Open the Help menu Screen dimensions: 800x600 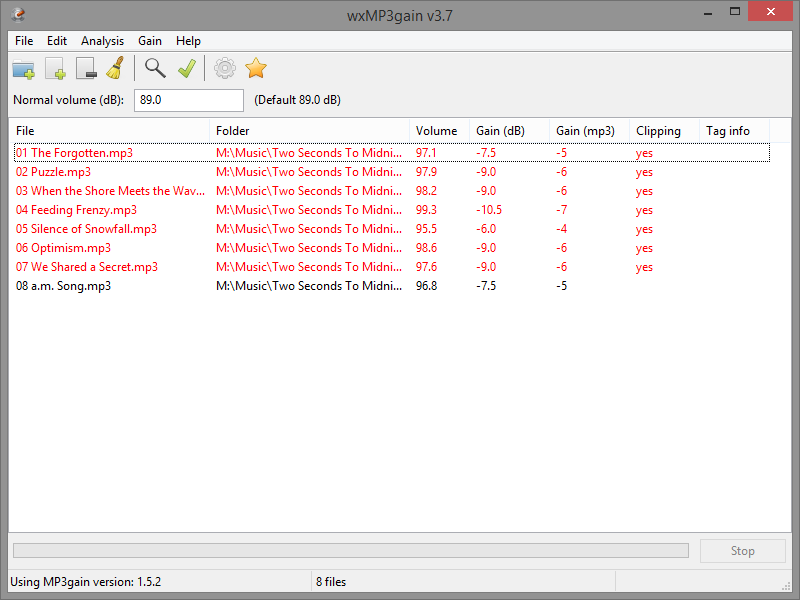[188, 41]
